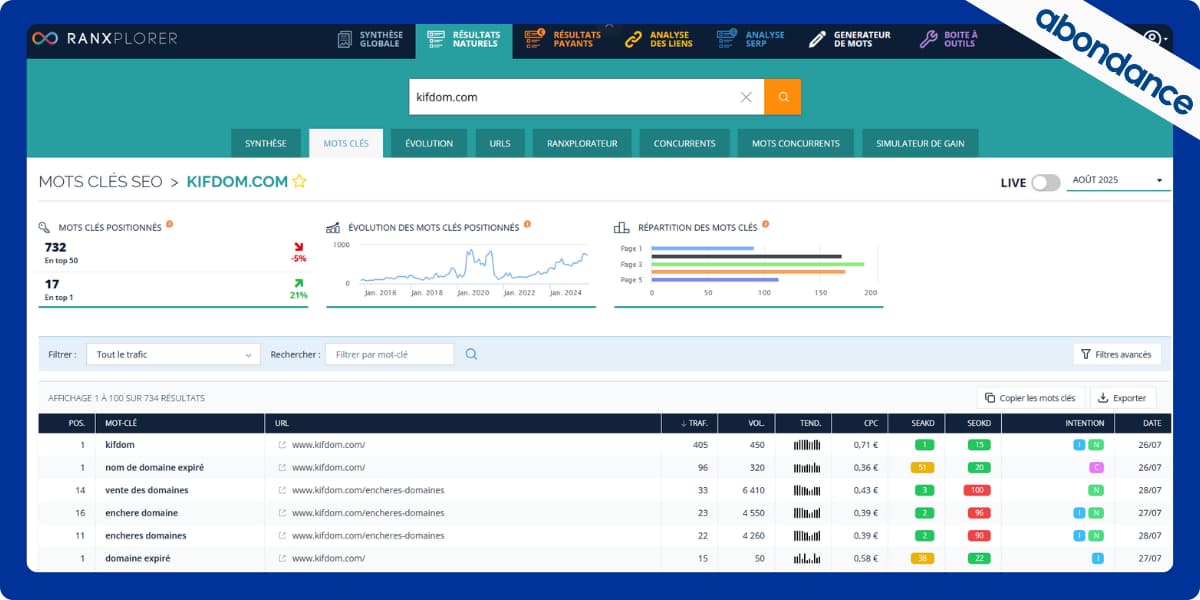Click the 17 En top 1 stat
The height and width of the screenshot is (600, 1200).
tap(58, 289)
